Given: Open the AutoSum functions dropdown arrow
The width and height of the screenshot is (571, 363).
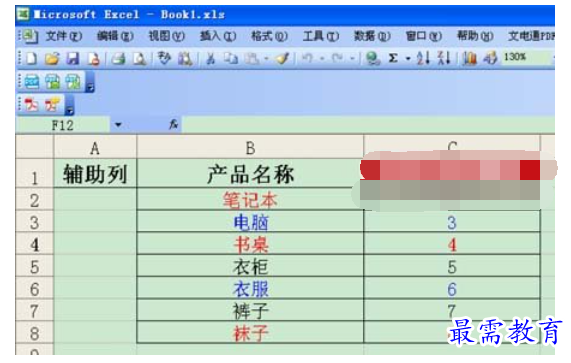Looking at the screenshot, I should tap(408, 58).
